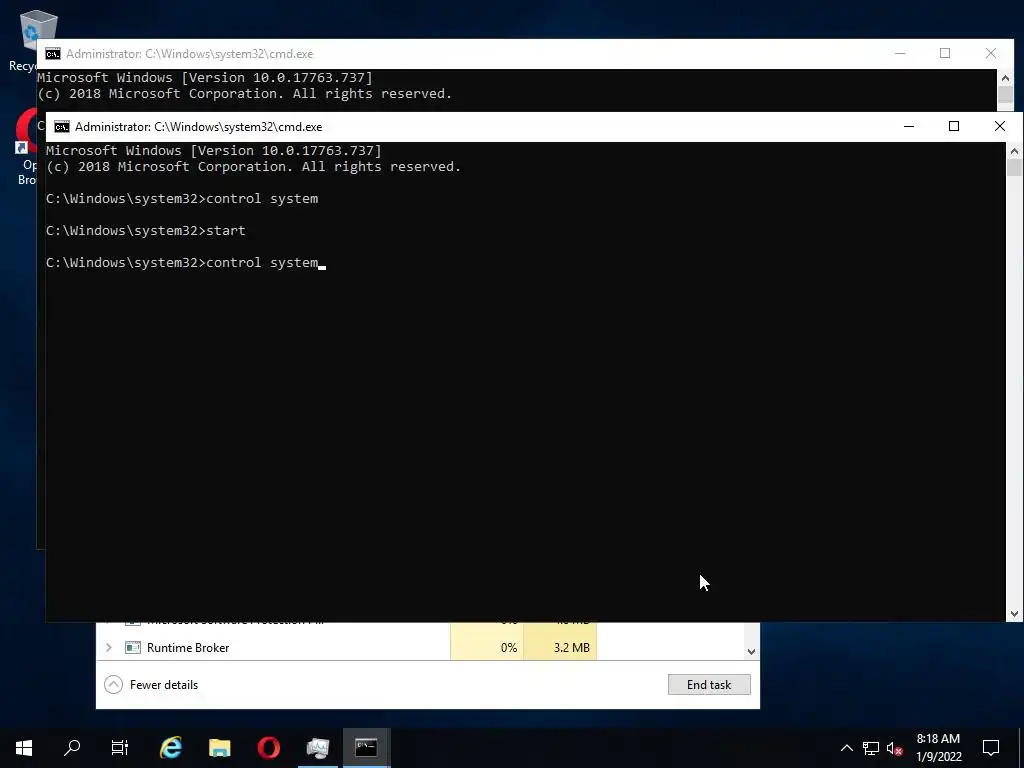The height and width of the screenshot is (768, 1024).
Task: Open Action Center notifications icon
Action: (991, 748)
